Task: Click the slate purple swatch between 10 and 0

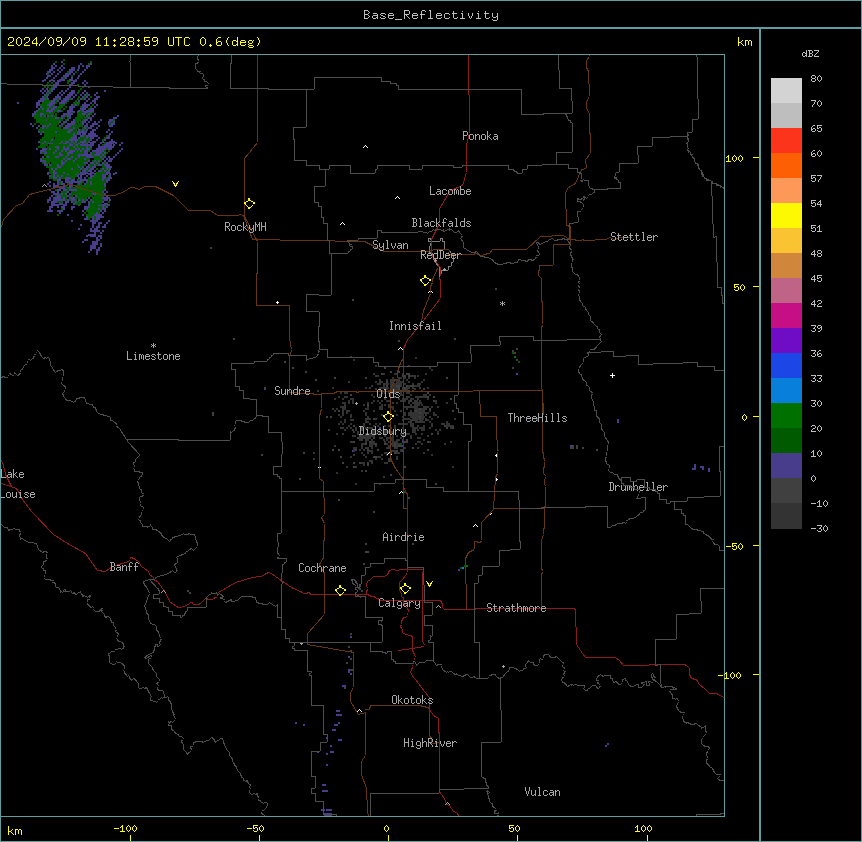Action: pos(786,466)
